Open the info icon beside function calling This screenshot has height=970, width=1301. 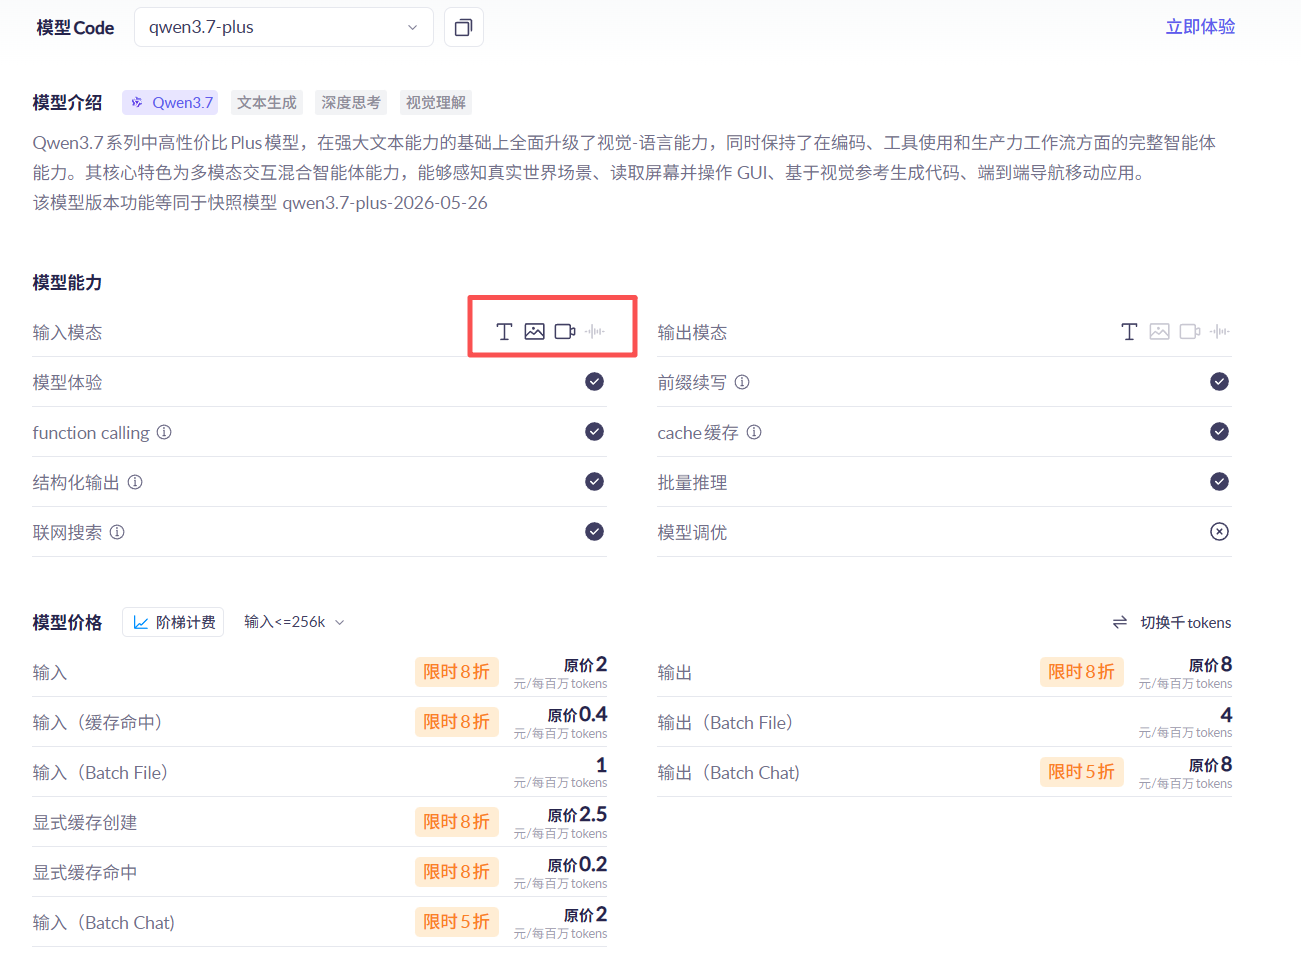pos(164,432)
